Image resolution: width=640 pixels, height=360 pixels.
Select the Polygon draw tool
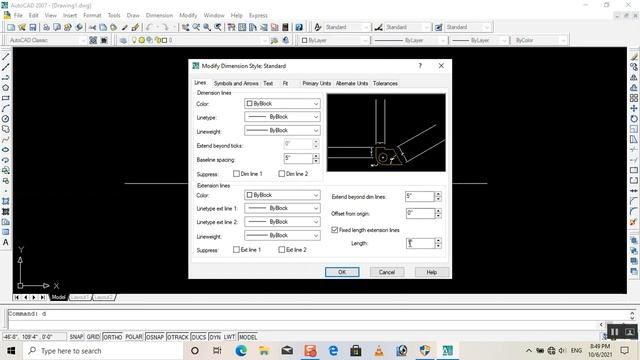[x=6, y=88]
